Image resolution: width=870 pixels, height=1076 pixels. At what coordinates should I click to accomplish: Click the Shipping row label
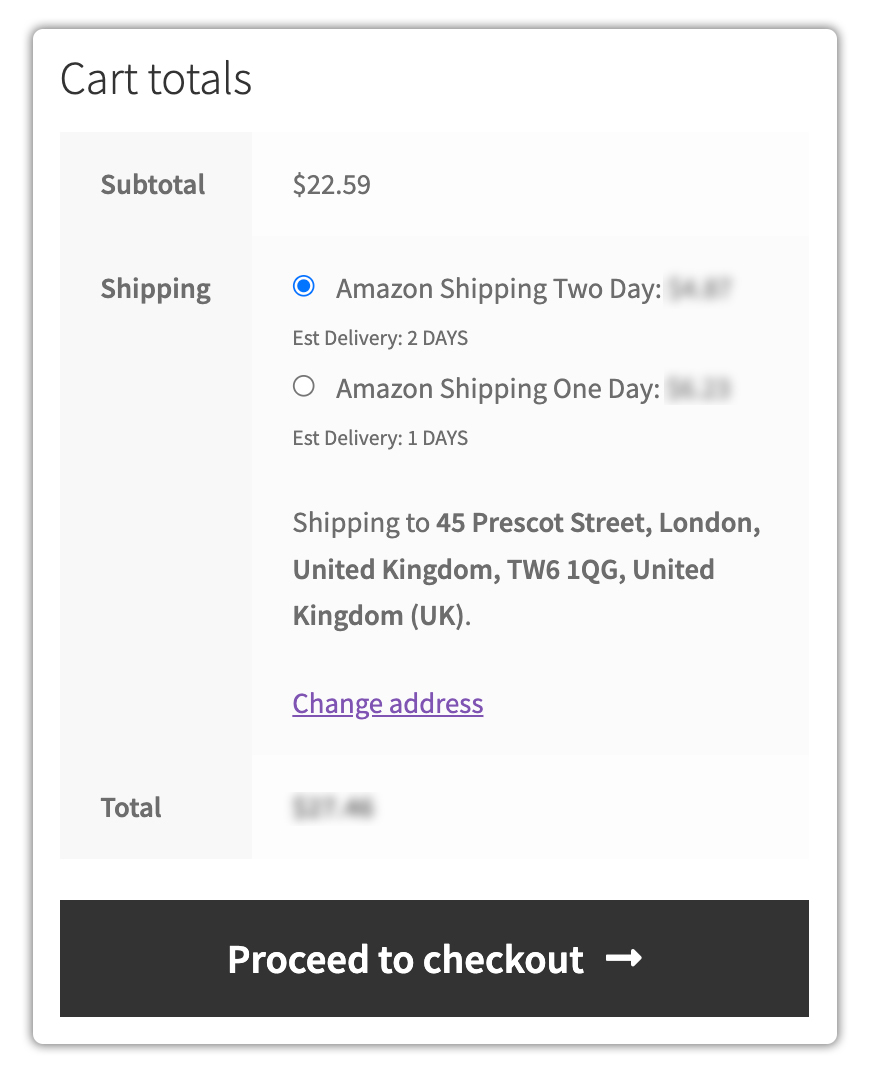(155, 288)
